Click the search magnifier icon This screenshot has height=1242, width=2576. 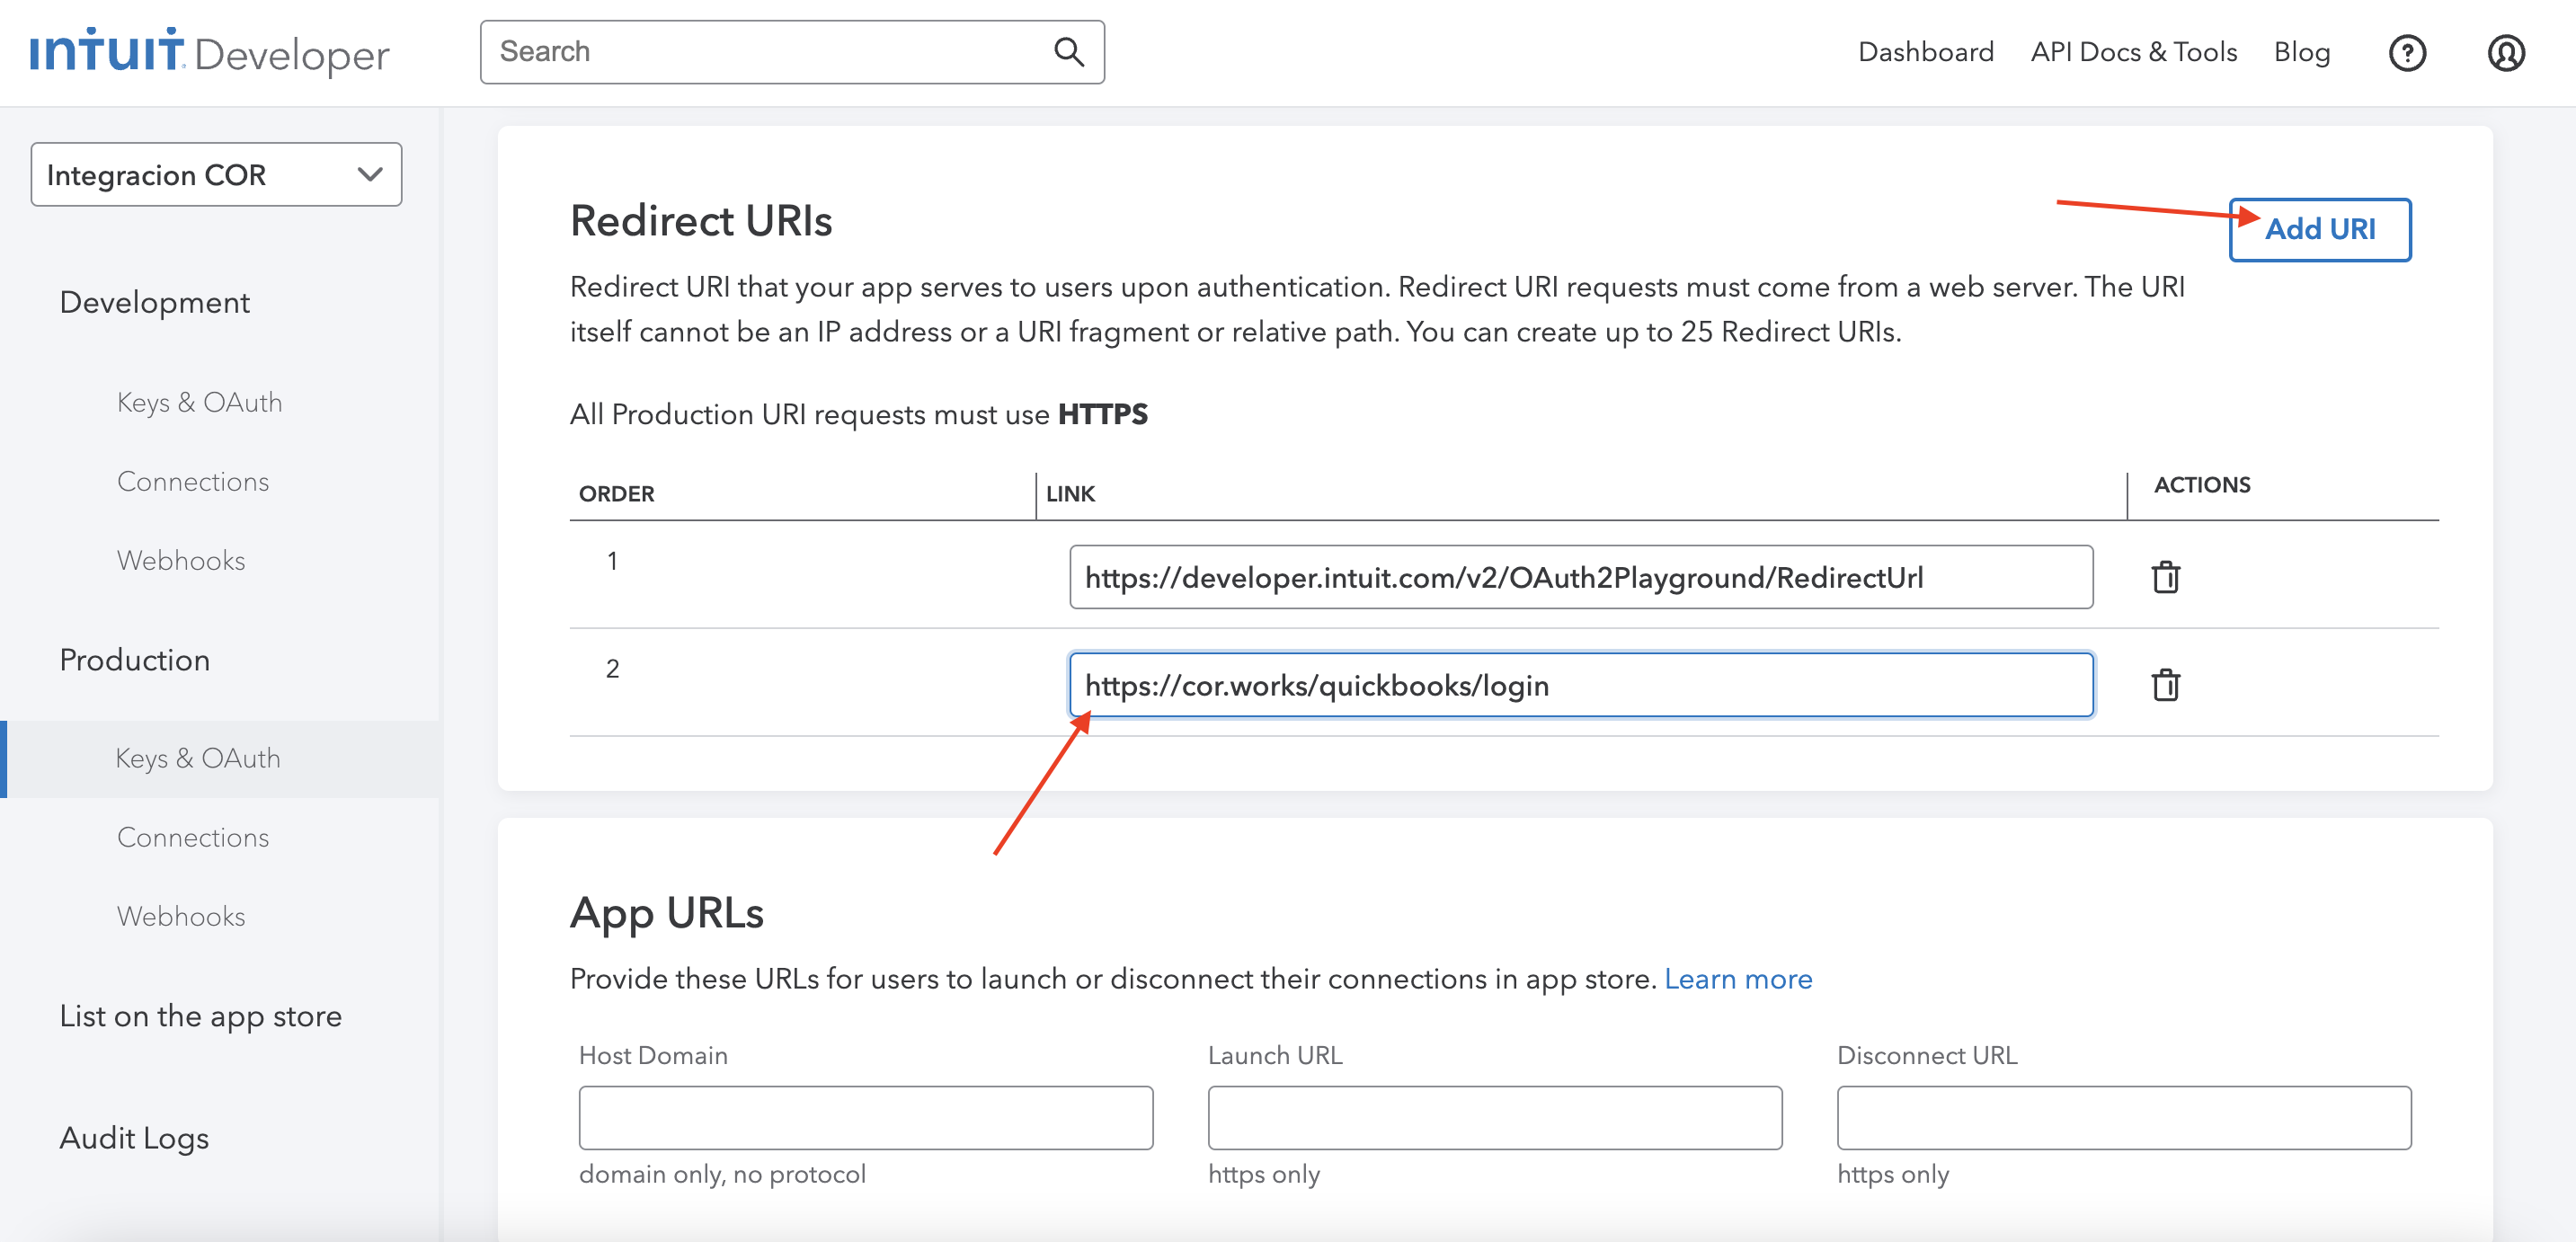coord(1068,52)
